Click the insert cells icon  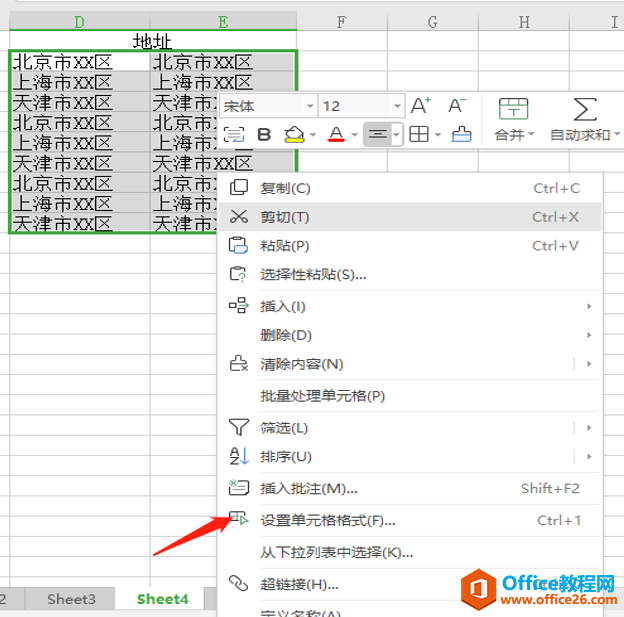(239, 306)
